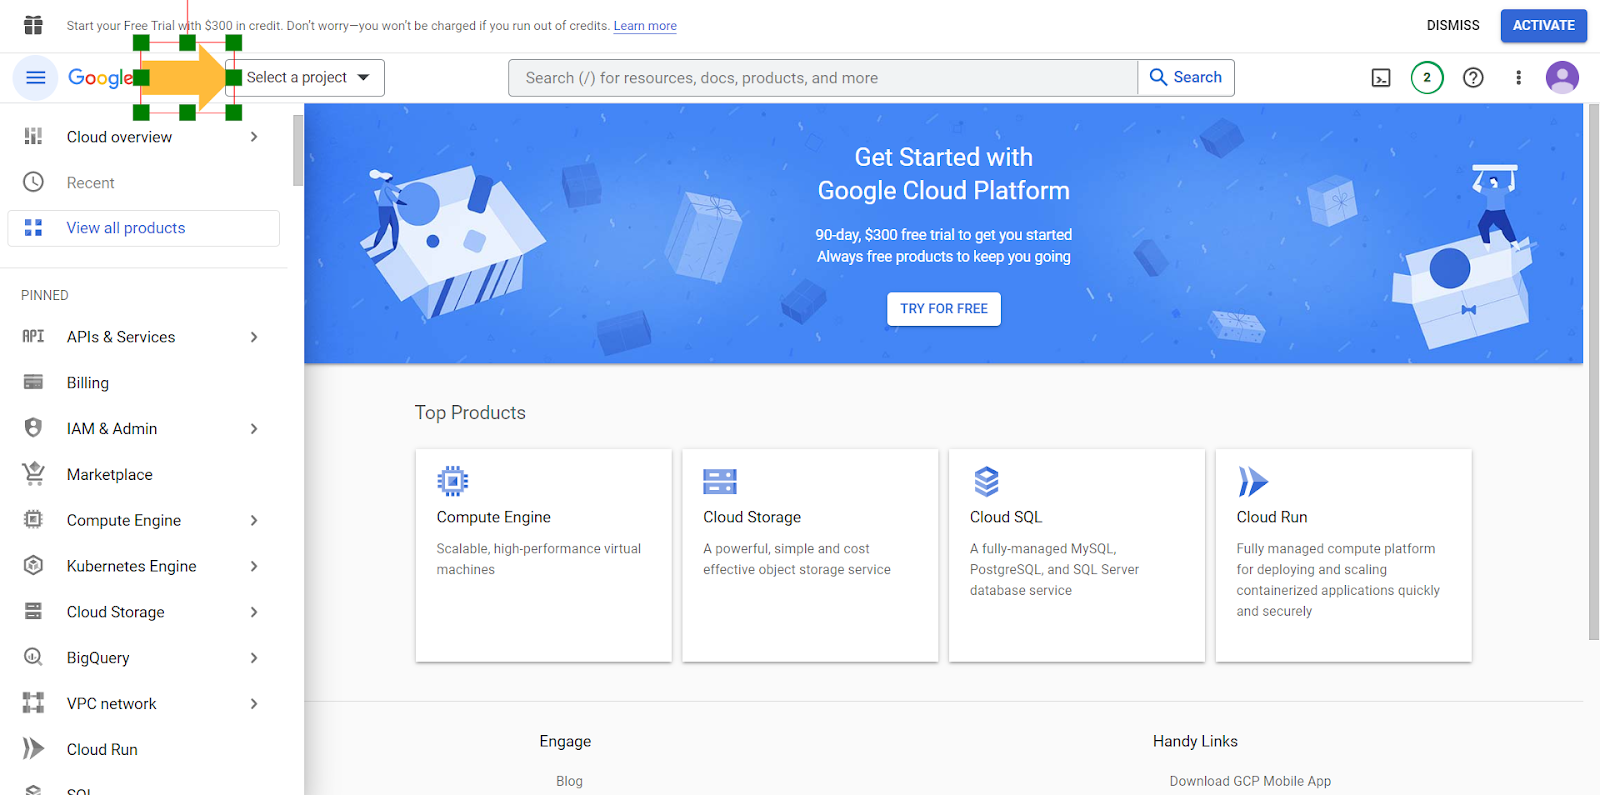Viewport: 1600px width, 795px height.
Task: Open the three-dot settings menu
Action: click(1518, 78)
